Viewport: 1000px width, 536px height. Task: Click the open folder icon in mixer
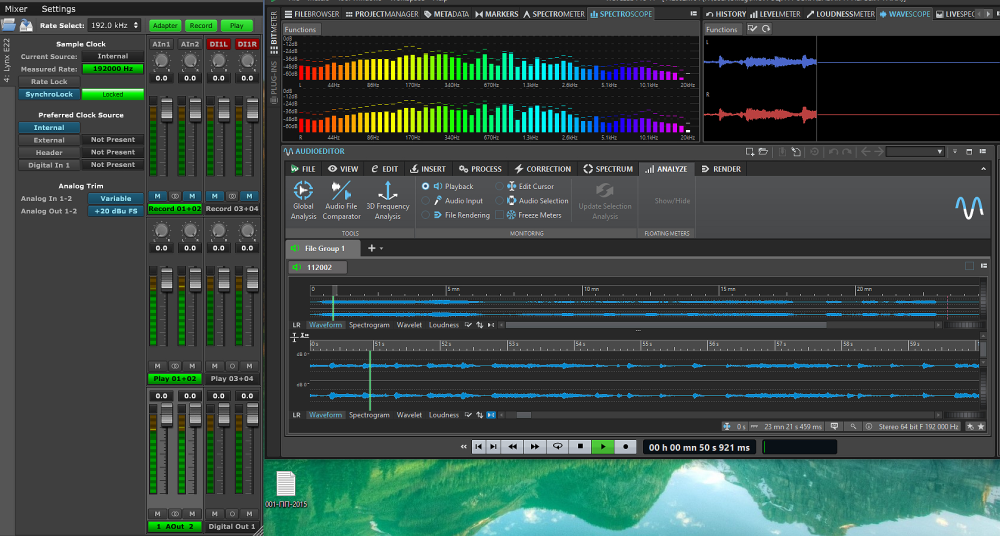pos(8,24)
